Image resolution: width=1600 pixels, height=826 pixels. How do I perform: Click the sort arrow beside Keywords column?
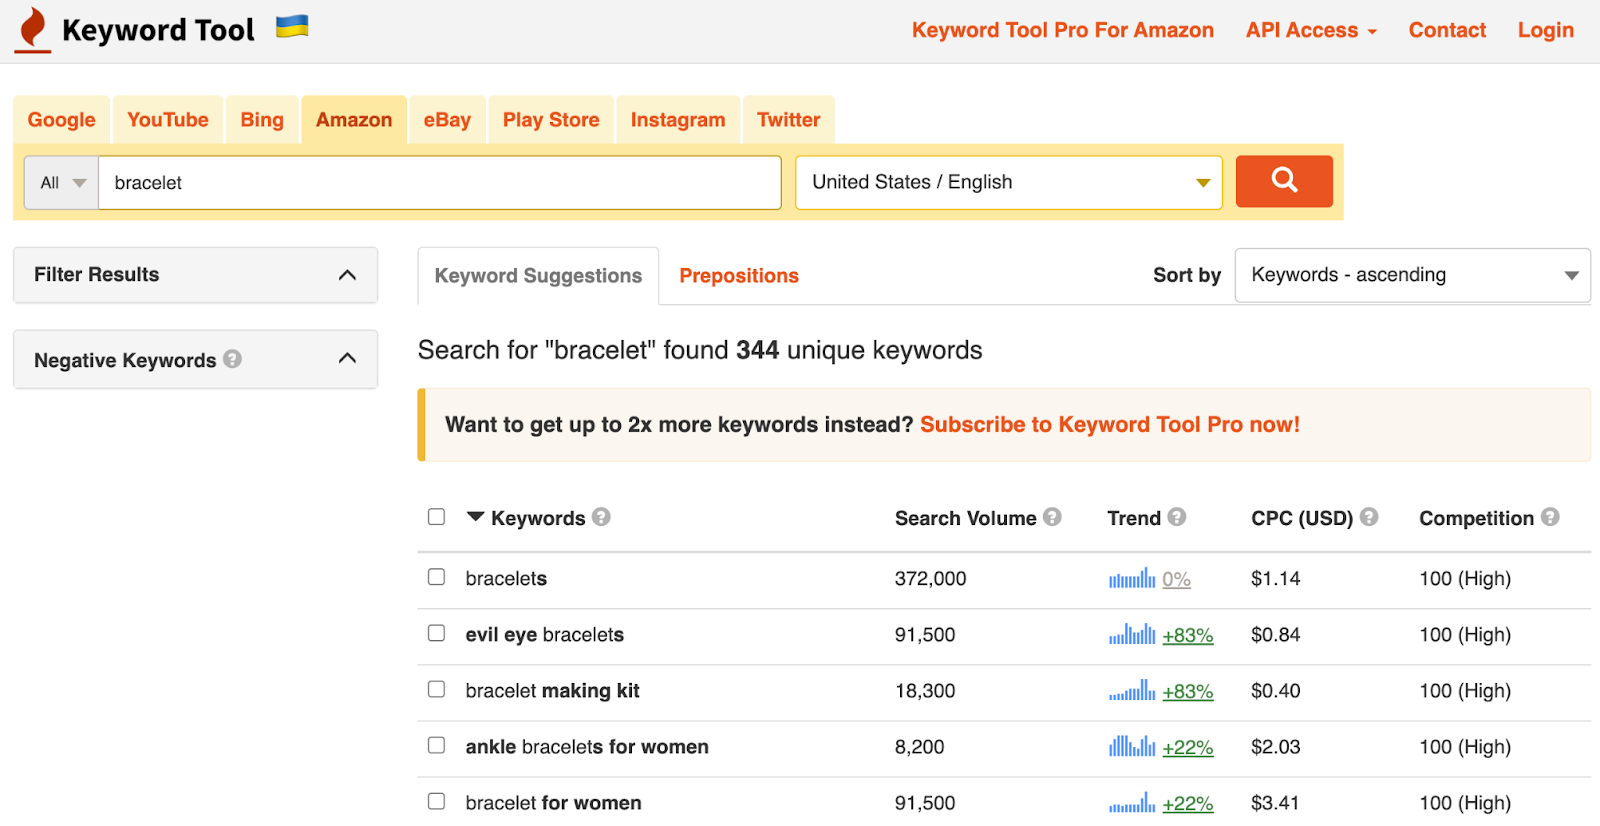coord(475,517)
